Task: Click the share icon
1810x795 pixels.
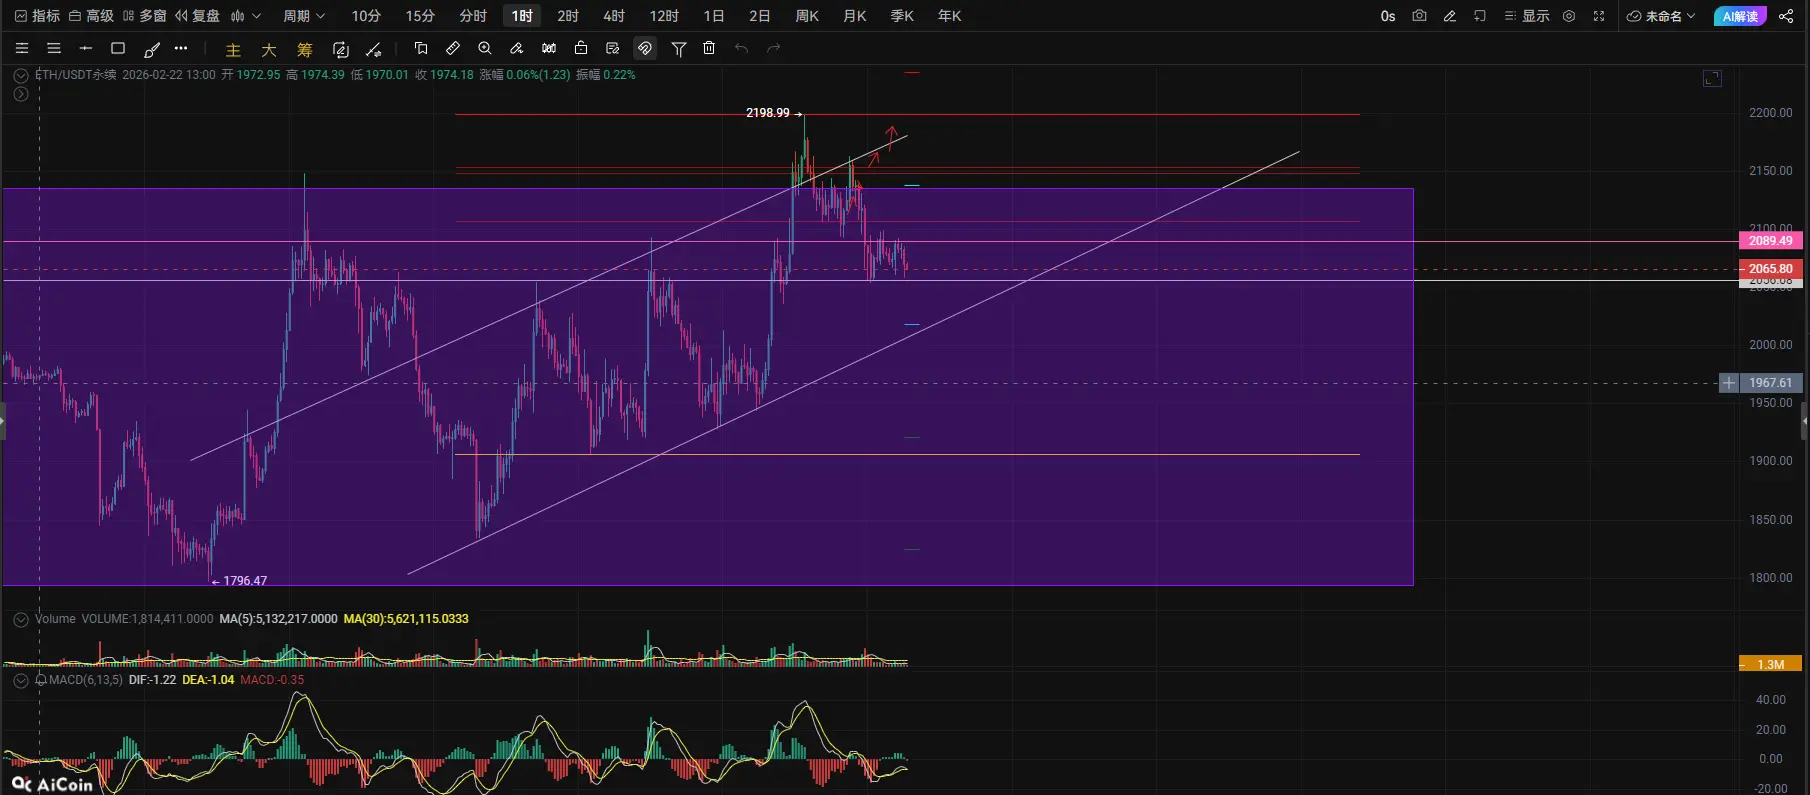Action: coord(1786,16)
